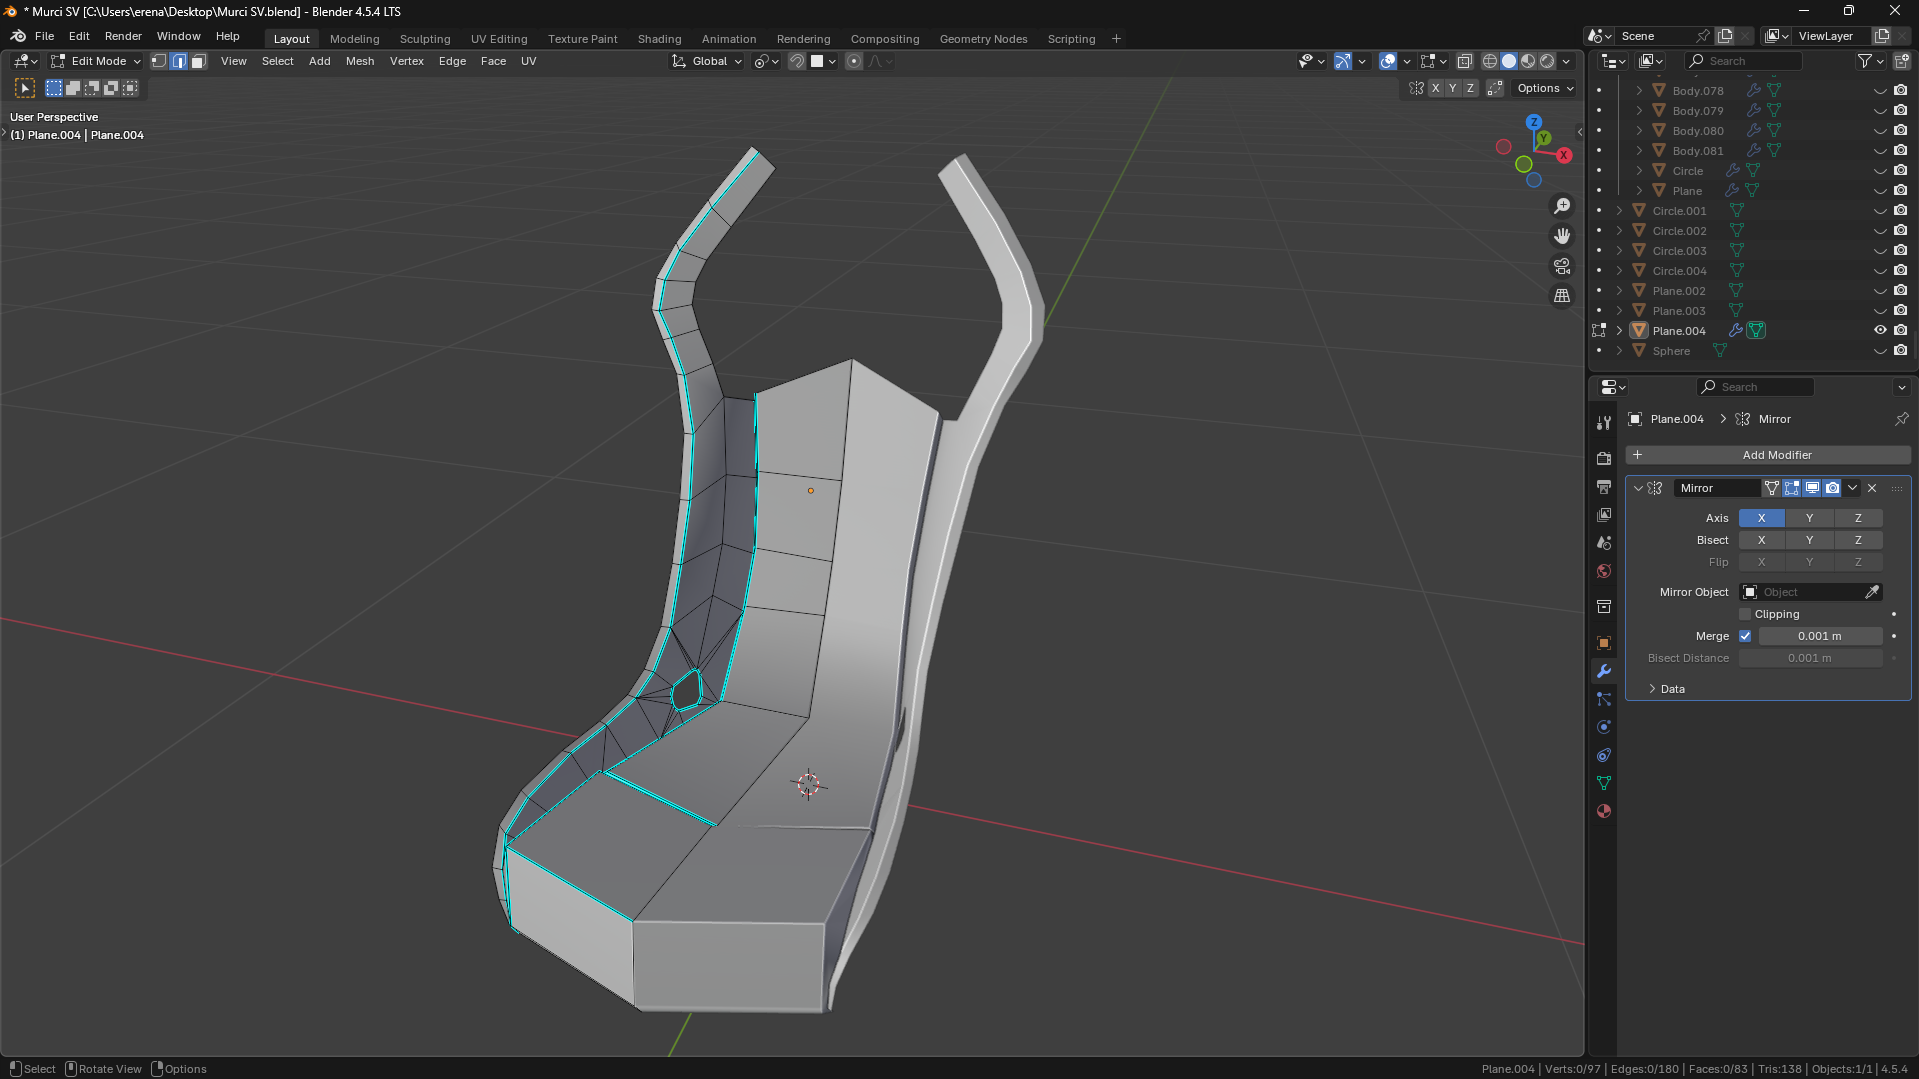This screenshot has height=1079, width=1919.
Task: Hide Plane.004 using eye icon
Action: pyautogui.click(x=1880, y=331)
